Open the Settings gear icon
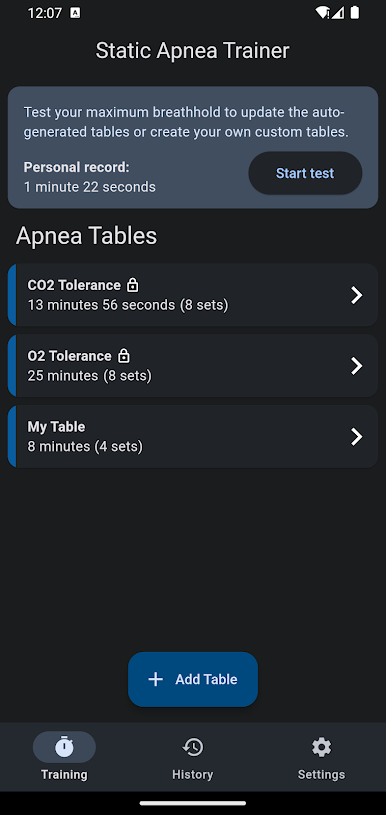The height and width of the screenshot is (815, 386). tap(321, 747)
